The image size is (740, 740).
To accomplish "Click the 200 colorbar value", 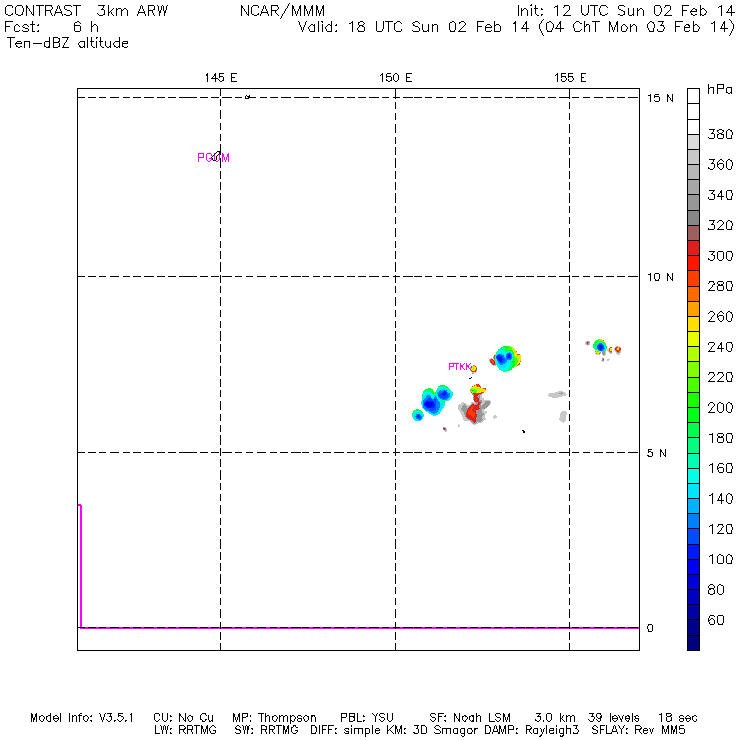I will (x=720, y=408).
